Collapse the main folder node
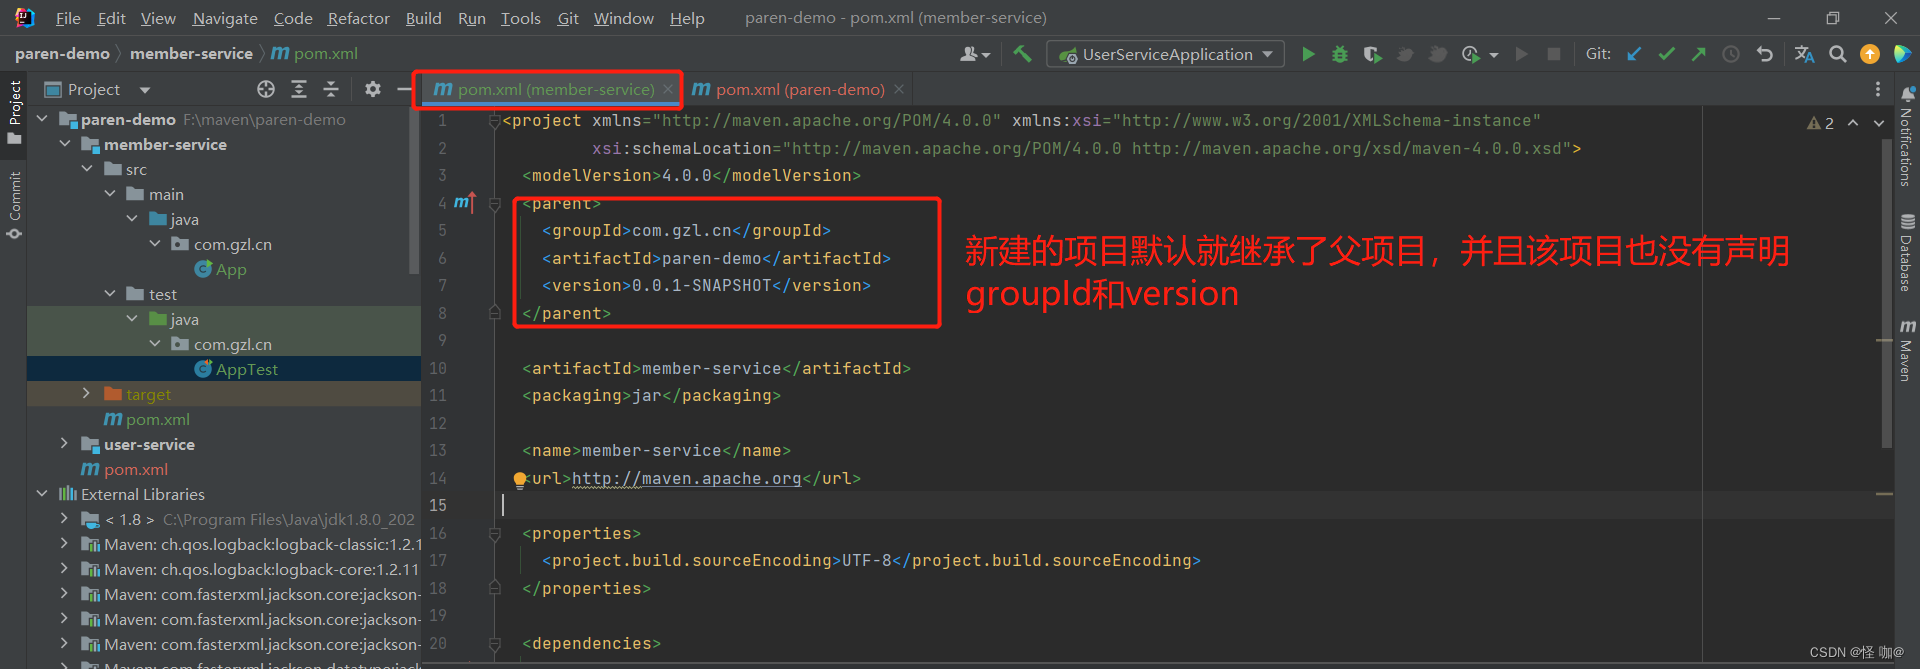 click(110, 194)
